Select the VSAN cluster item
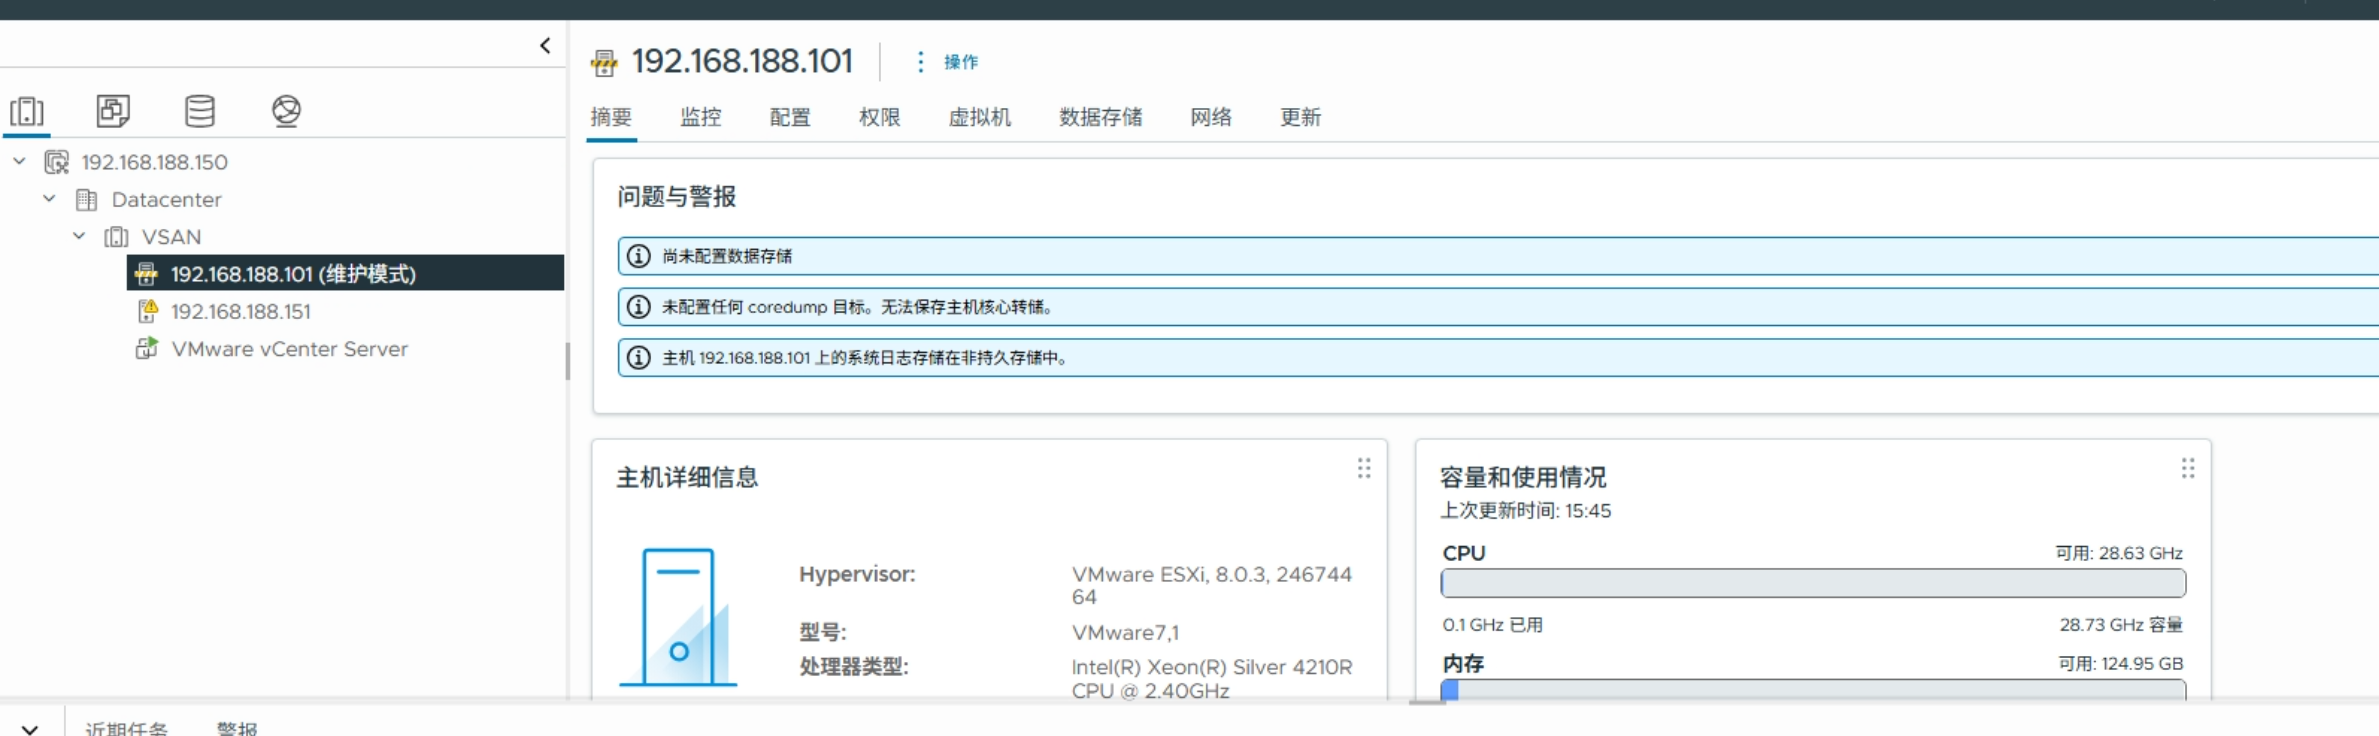 172,237
